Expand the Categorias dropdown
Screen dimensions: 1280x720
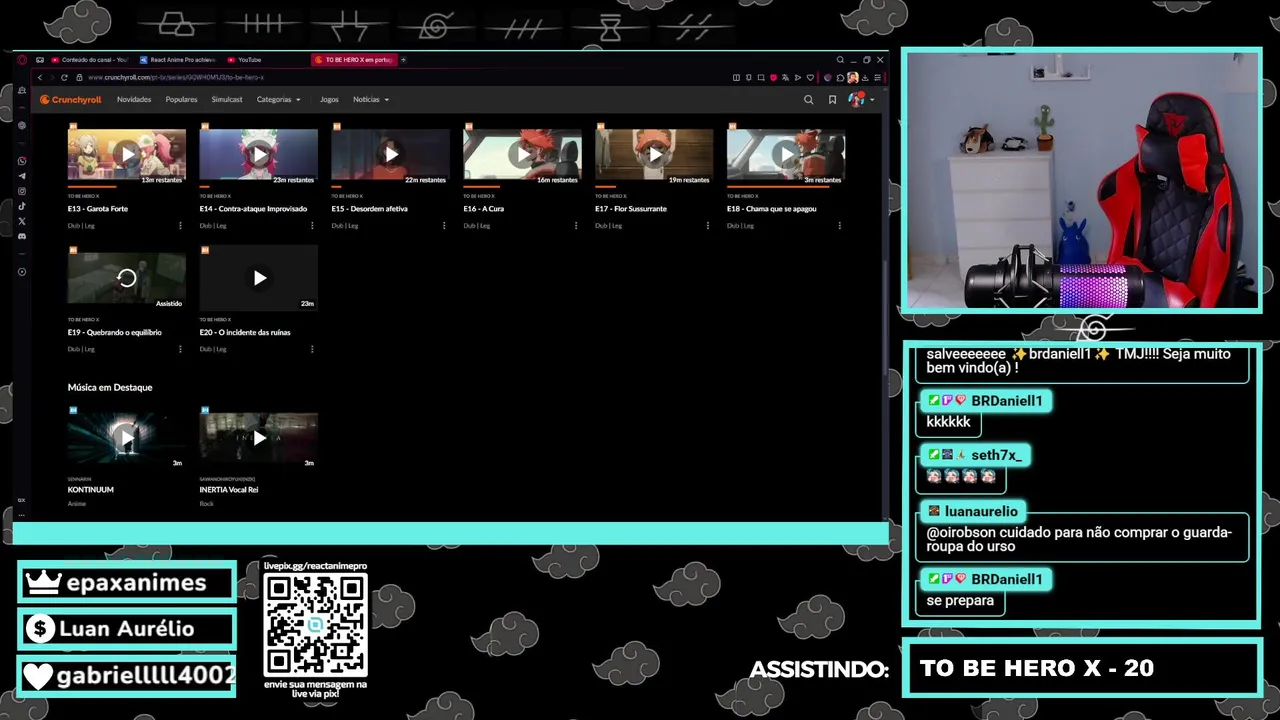coord(279,100)
